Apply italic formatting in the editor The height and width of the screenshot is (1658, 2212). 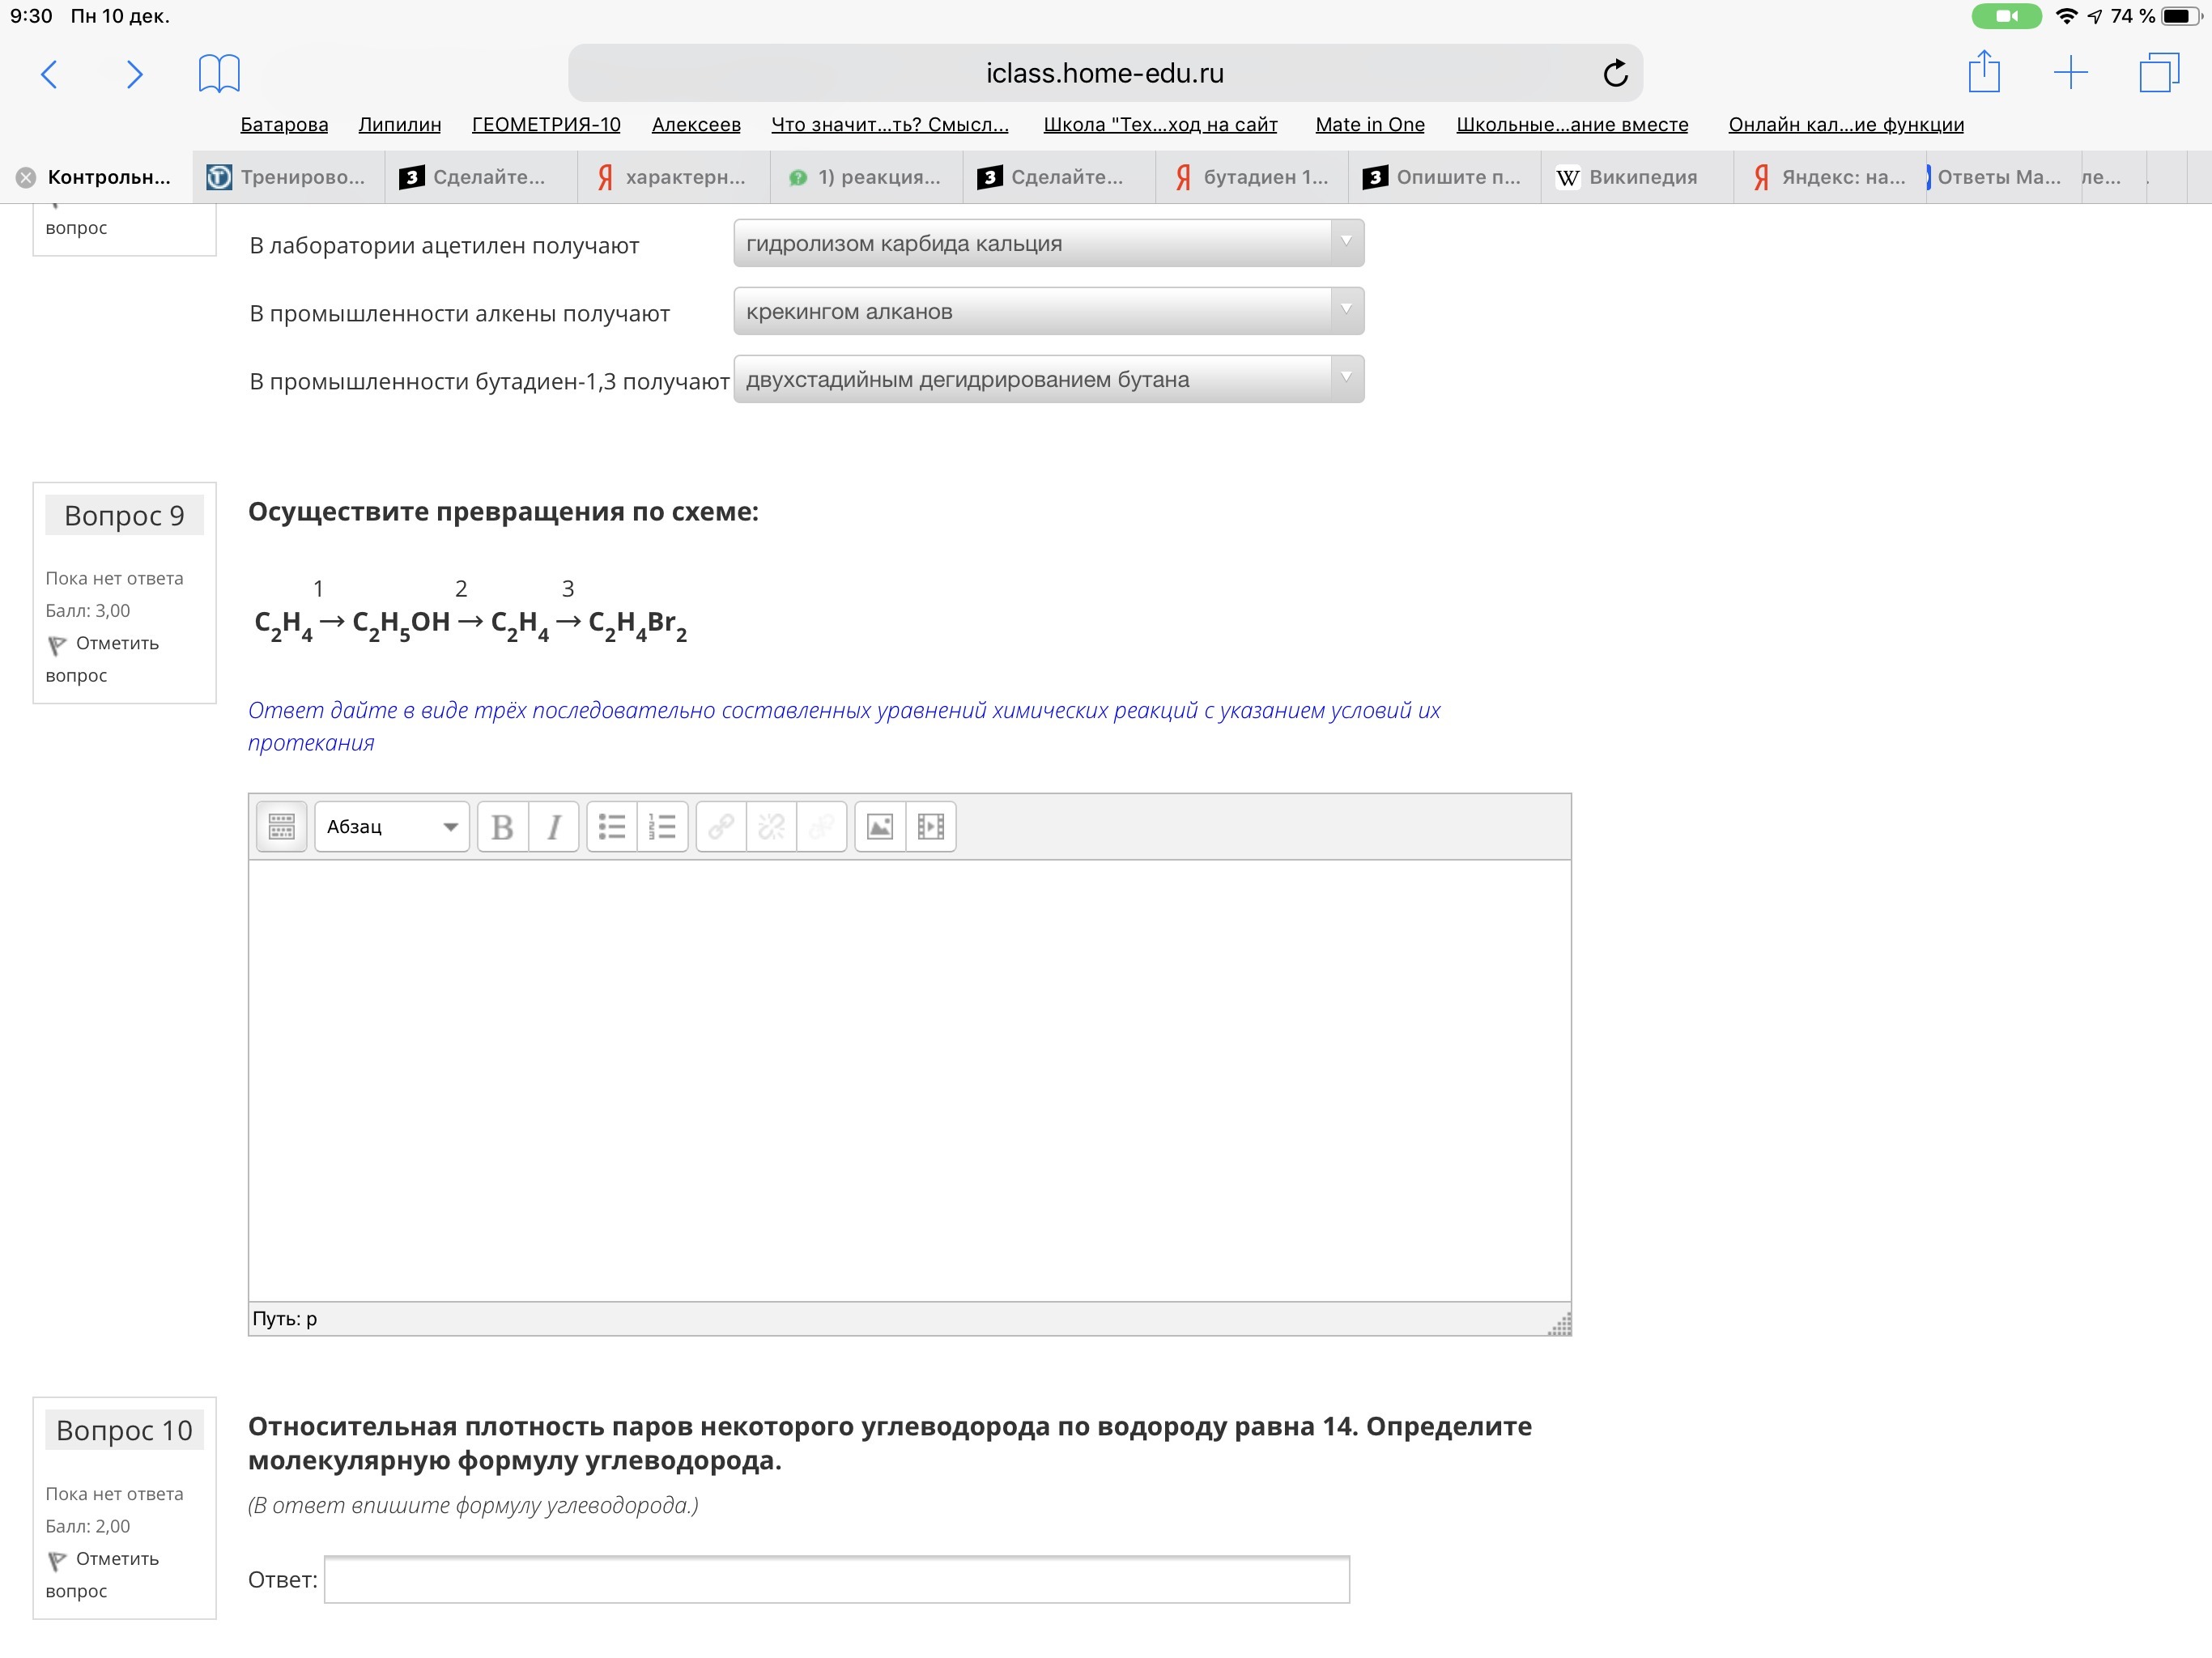[x=553, y=827]
